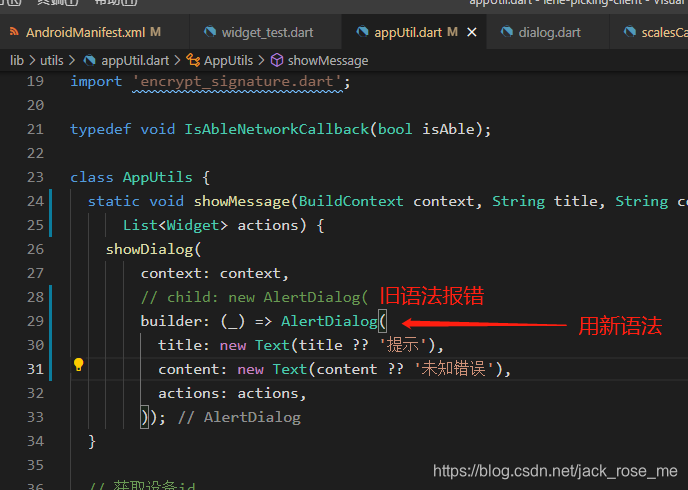The width and height of the screenshot is (688, 490).
Task: Click line number 33 in the gutter
Action: click(x=35, y=417)
